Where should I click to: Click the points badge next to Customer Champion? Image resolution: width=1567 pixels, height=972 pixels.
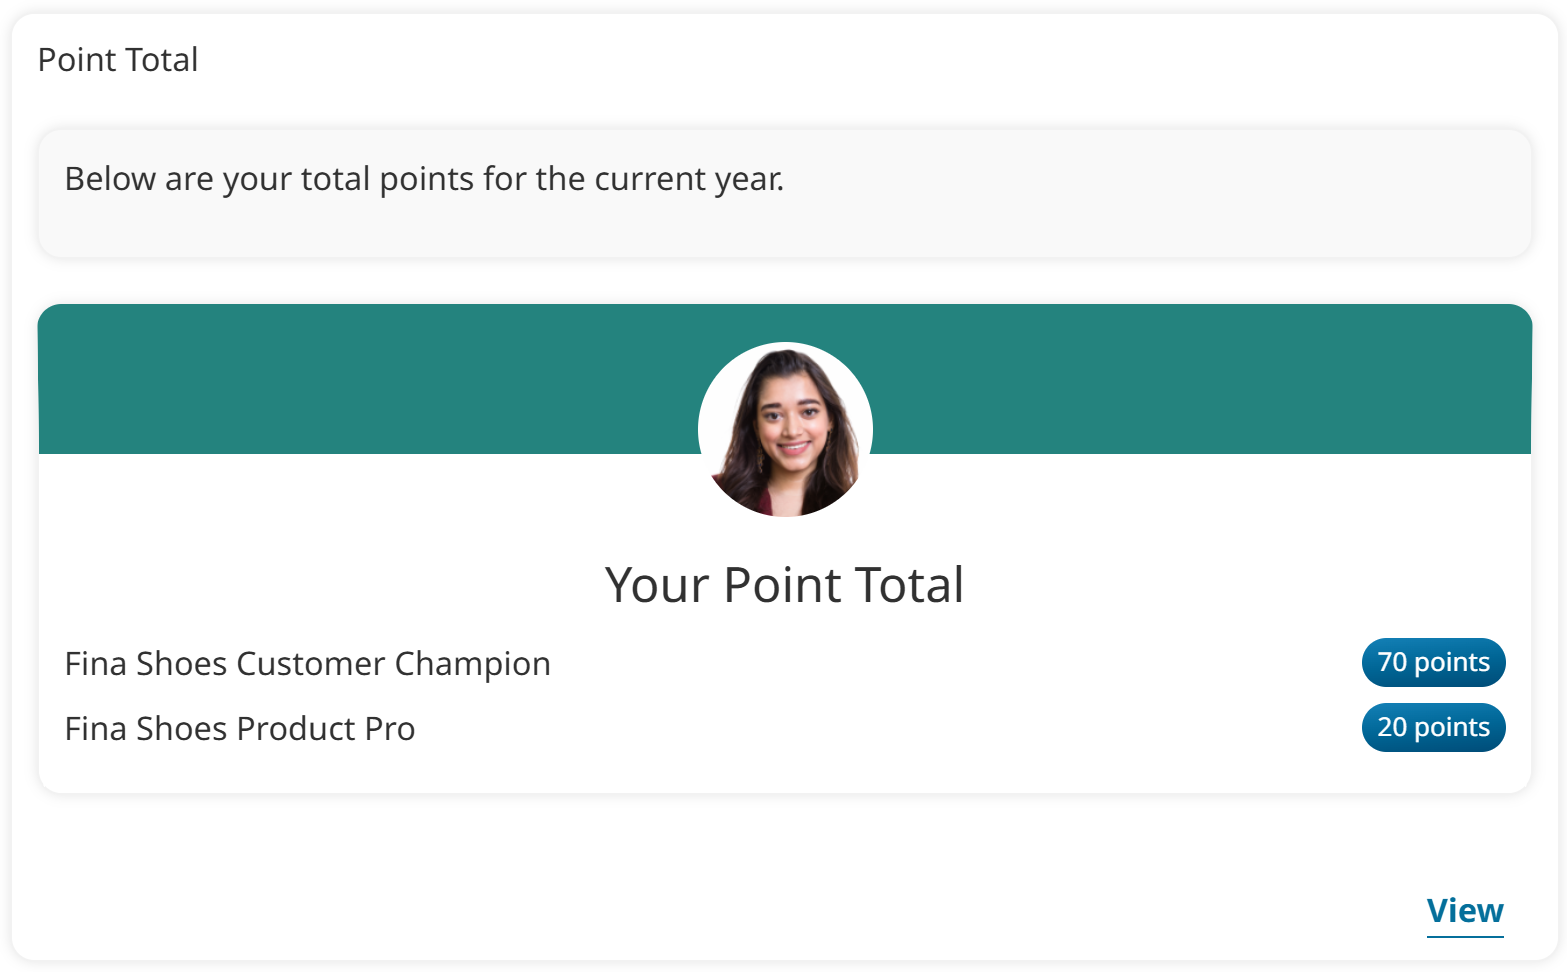click(1433, 662)
